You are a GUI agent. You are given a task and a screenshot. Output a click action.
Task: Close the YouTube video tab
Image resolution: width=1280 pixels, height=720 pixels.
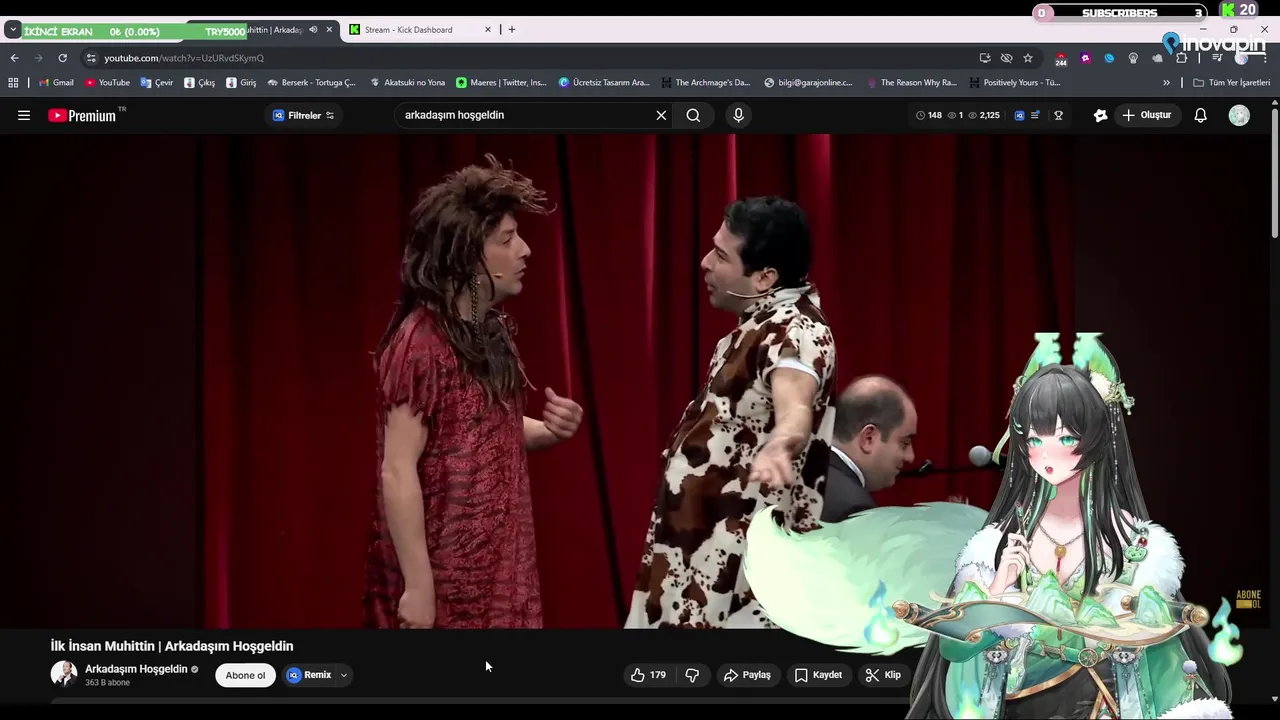[x=329, y=30]
